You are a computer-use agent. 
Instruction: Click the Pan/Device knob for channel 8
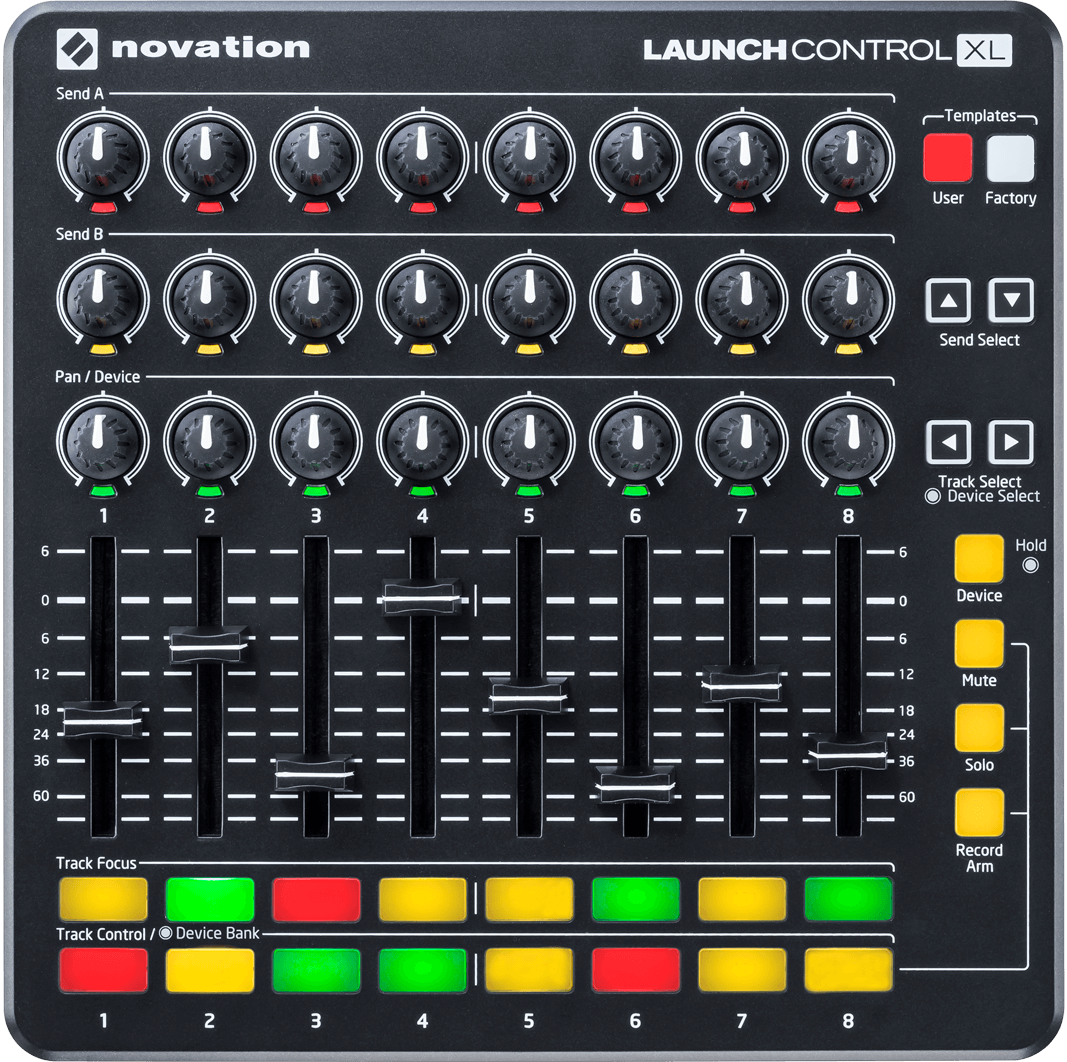848,441
